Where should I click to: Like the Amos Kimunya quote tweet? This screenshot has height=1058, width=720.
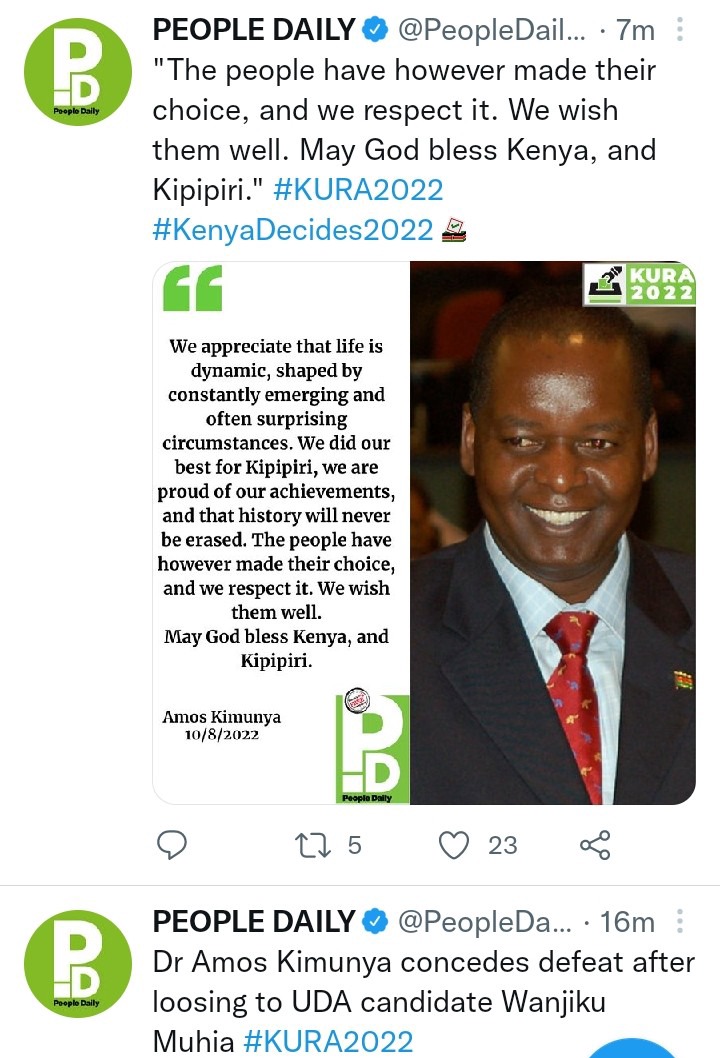tap(453, 845)
